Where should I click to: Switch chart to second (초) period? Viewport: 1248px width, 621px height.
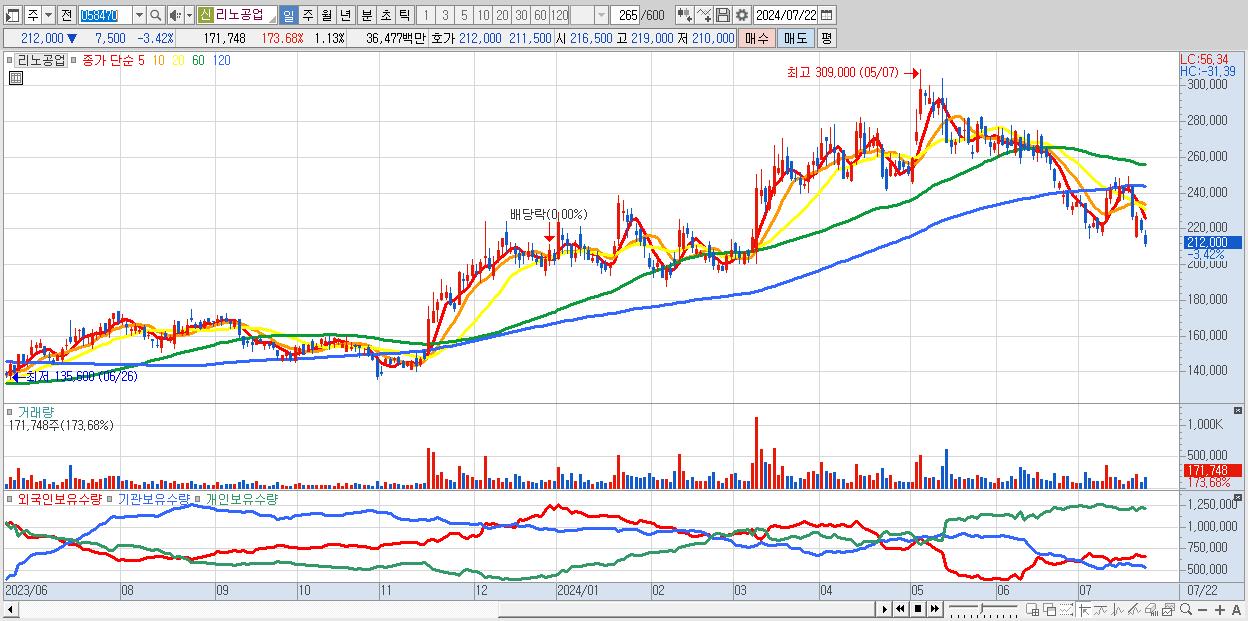(x=385, y=15)
